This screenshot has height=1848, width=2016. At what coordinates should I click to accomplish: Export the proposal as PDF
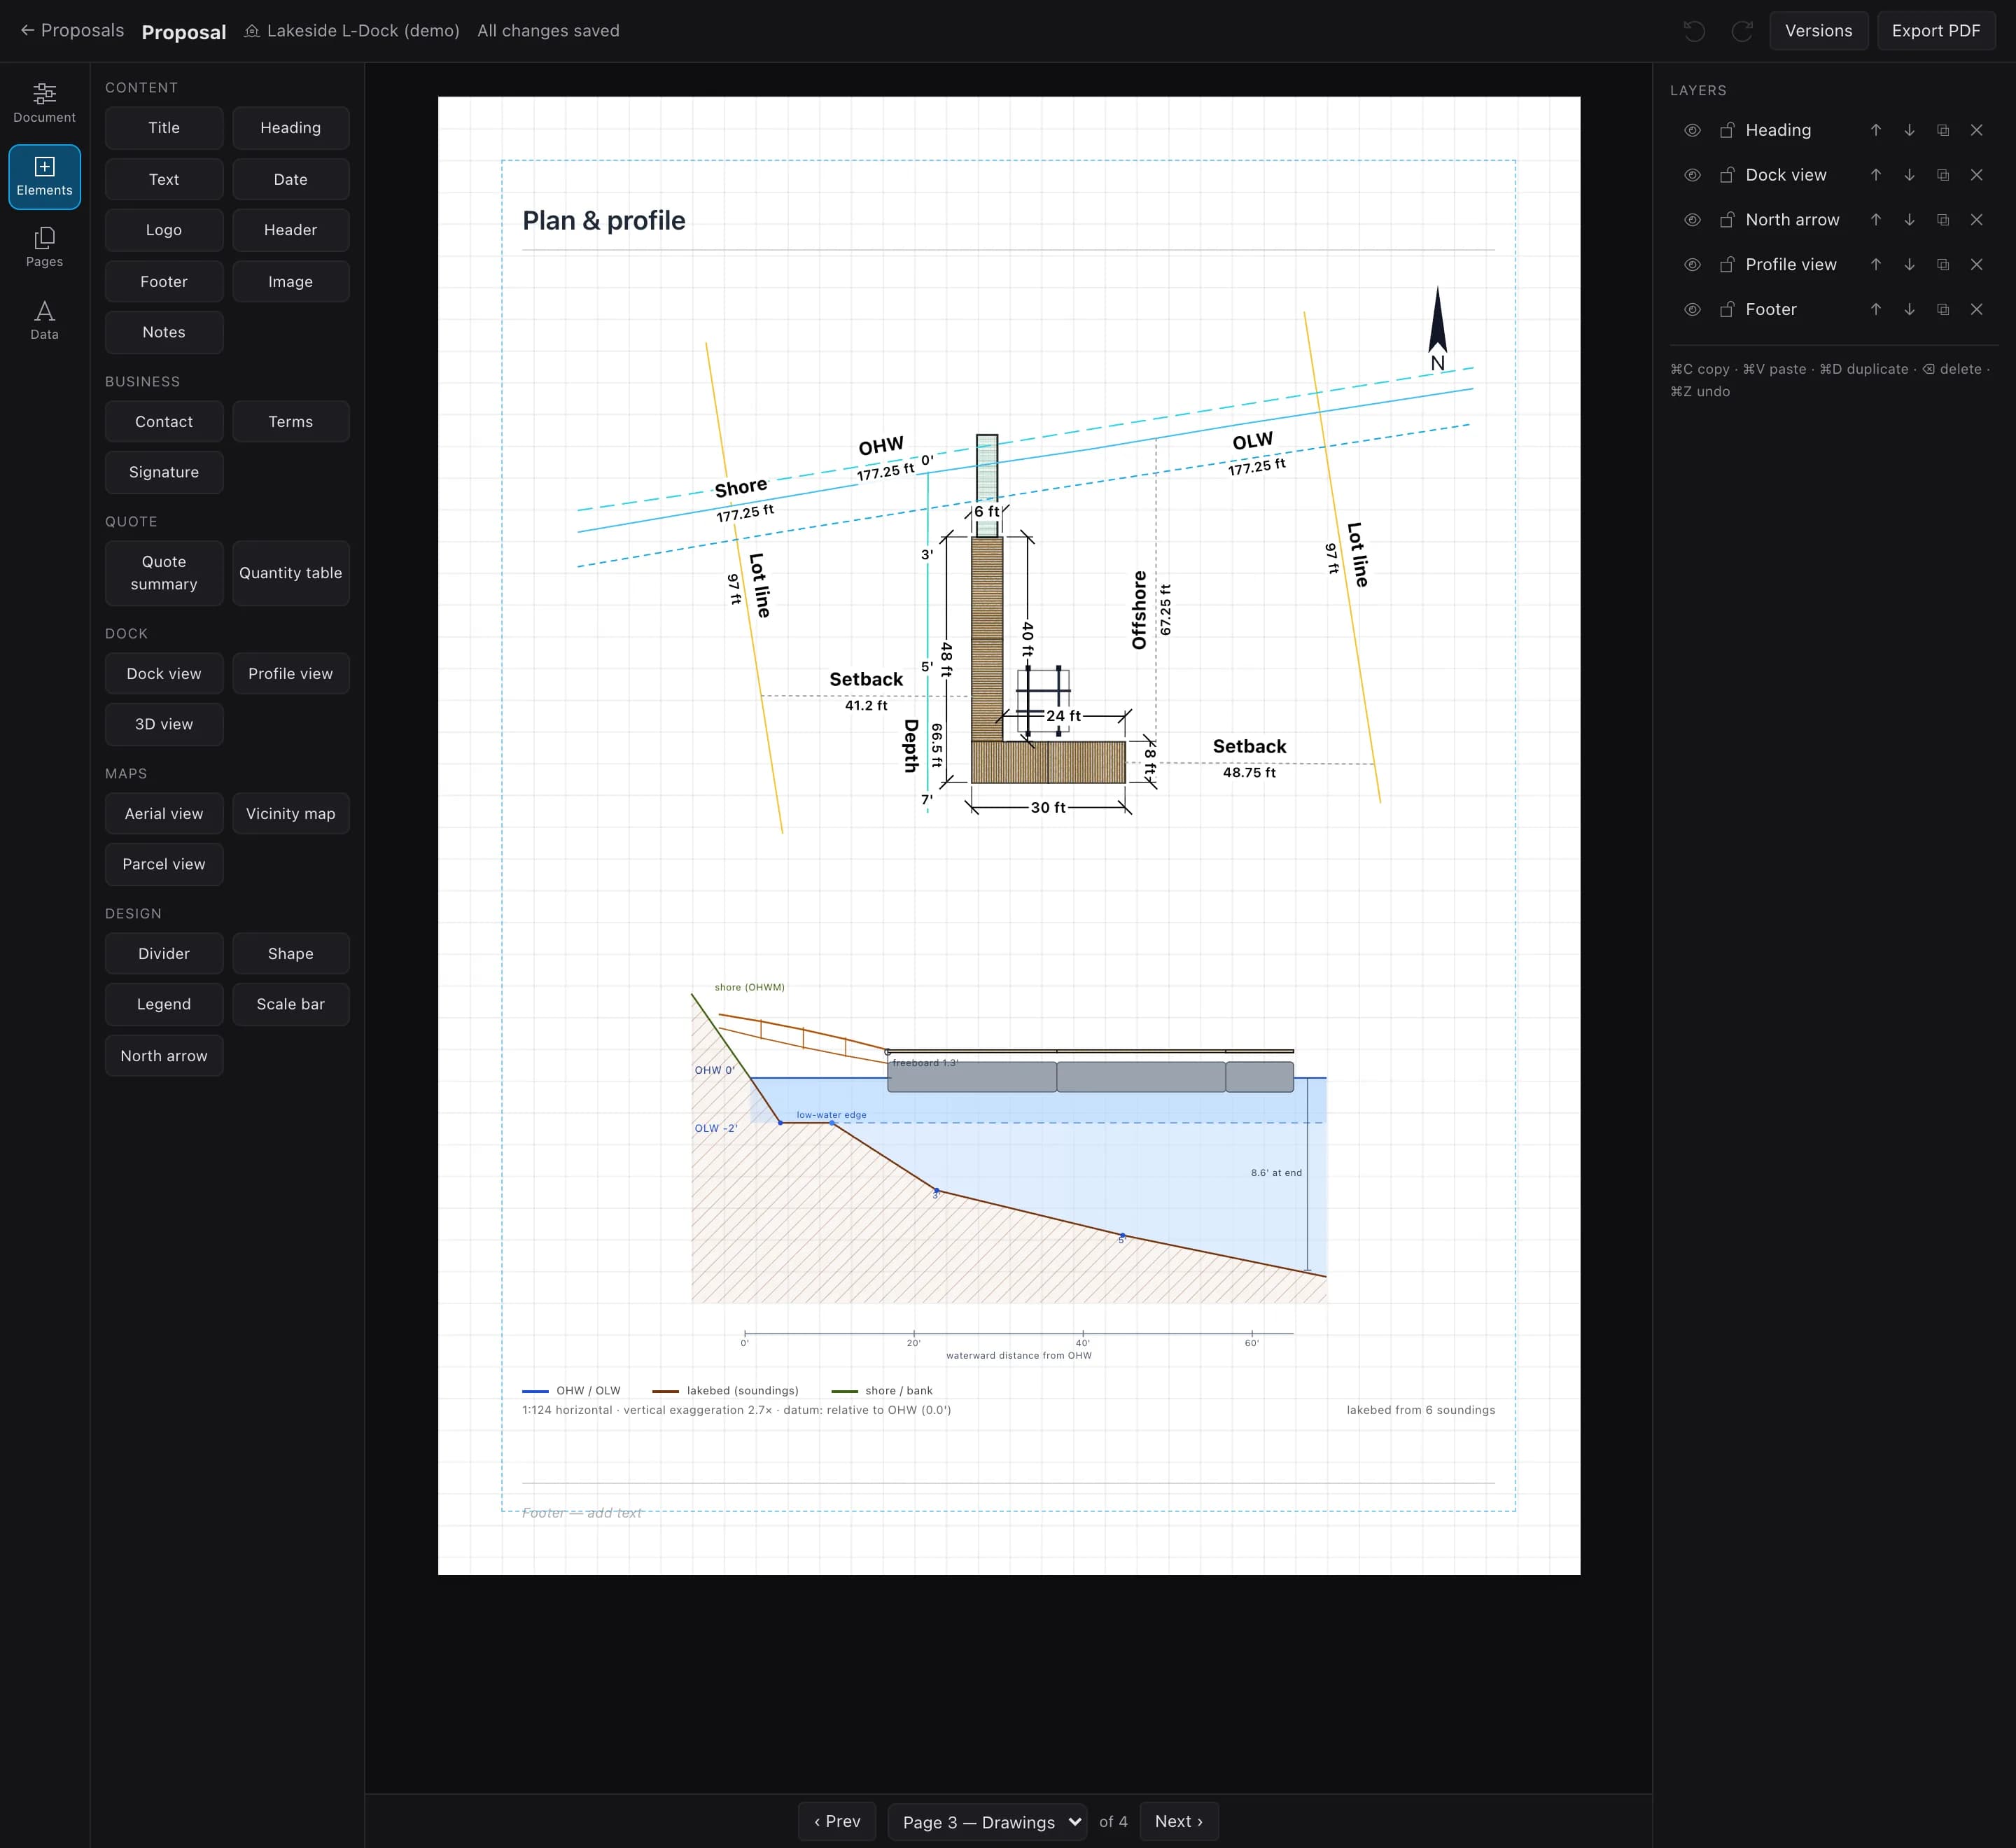click(x=1935, y=31)
